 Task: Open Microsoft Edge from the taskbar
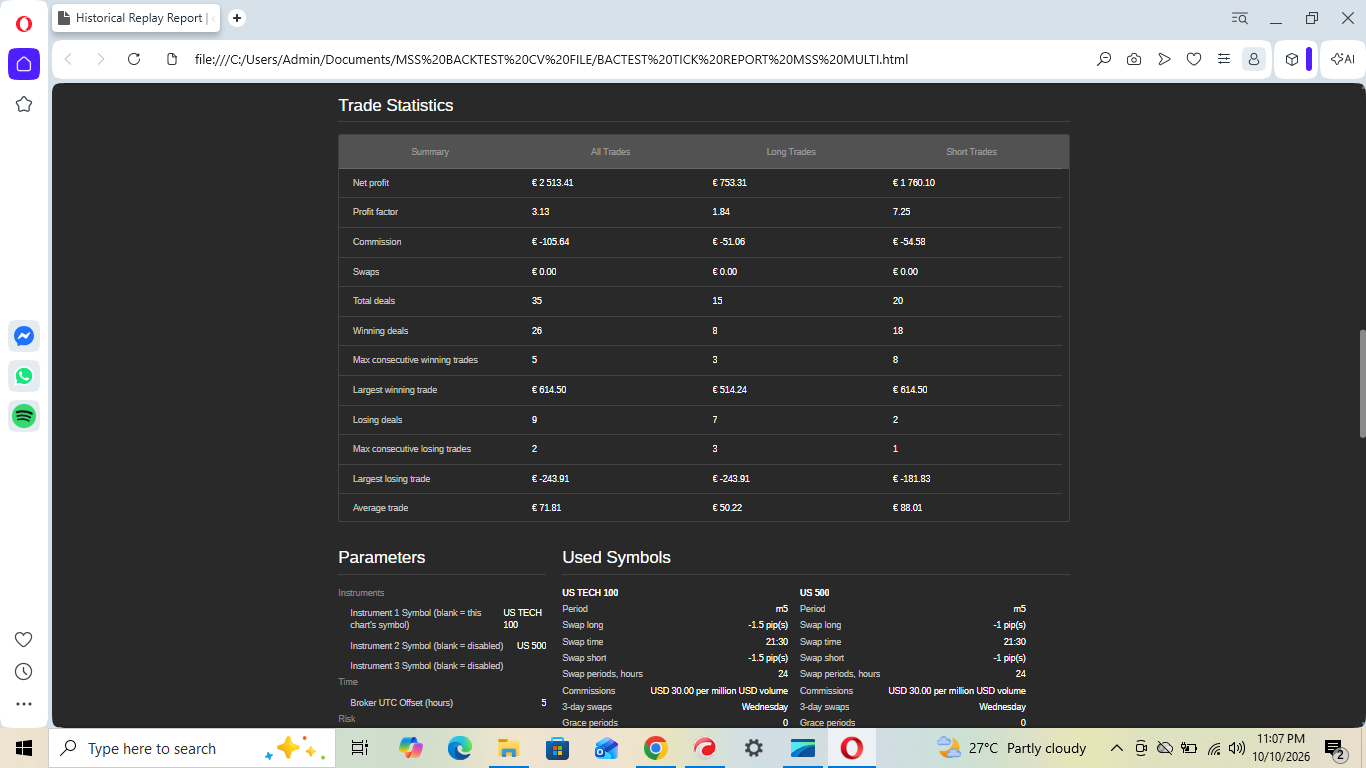point(459,748)
